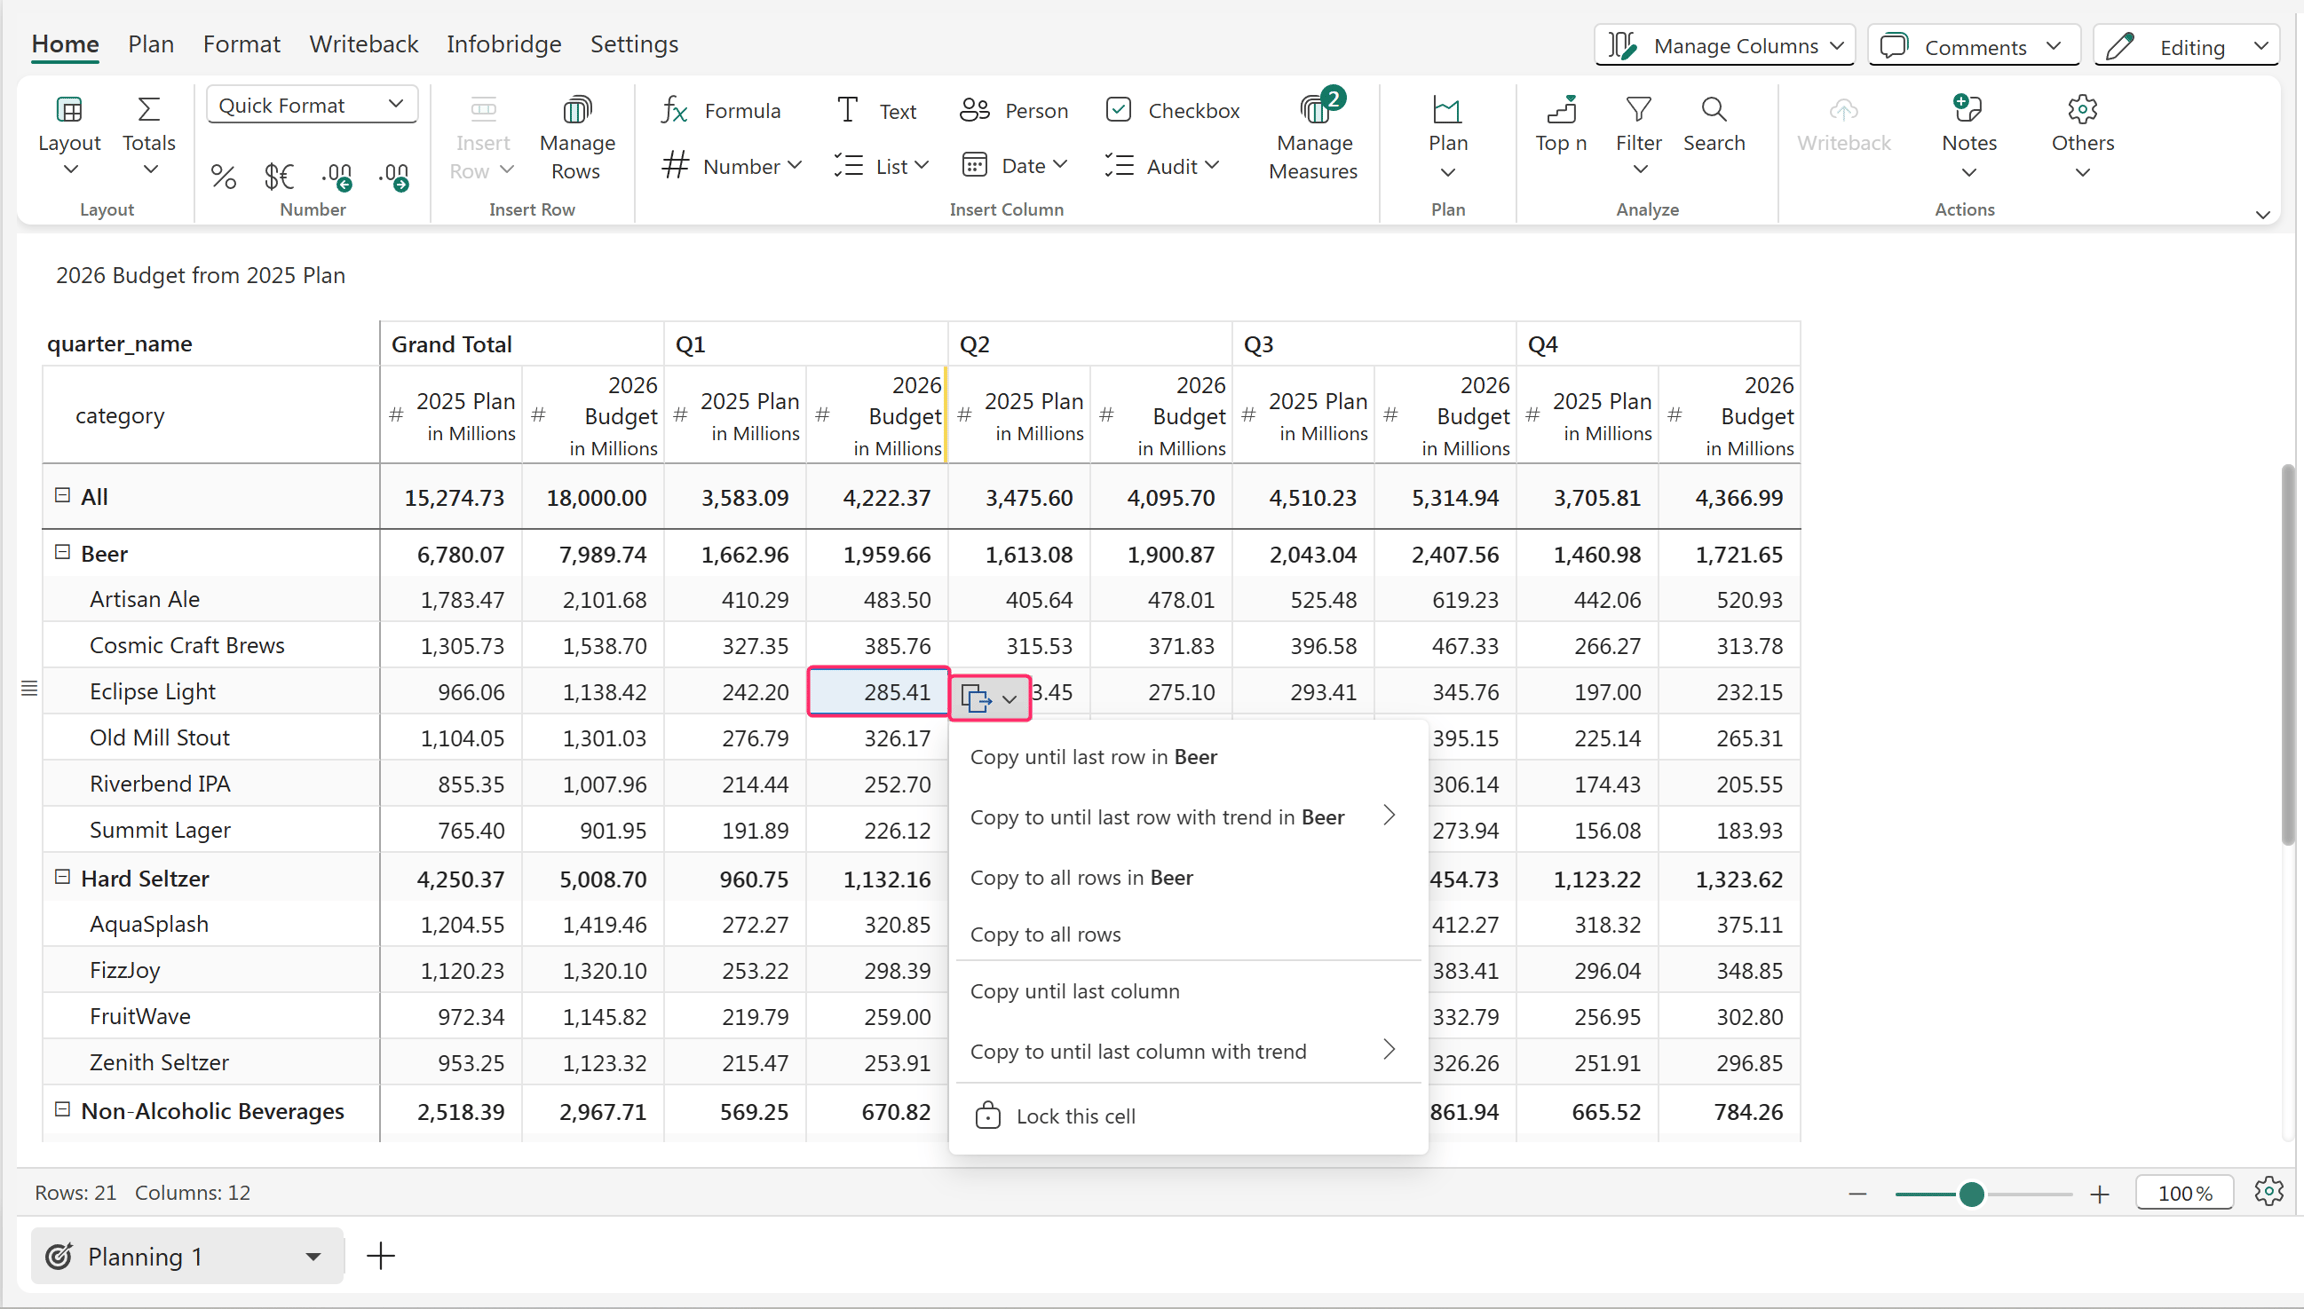
Task: Insert a Checkbox column
Action: (x=1173, y=110)
